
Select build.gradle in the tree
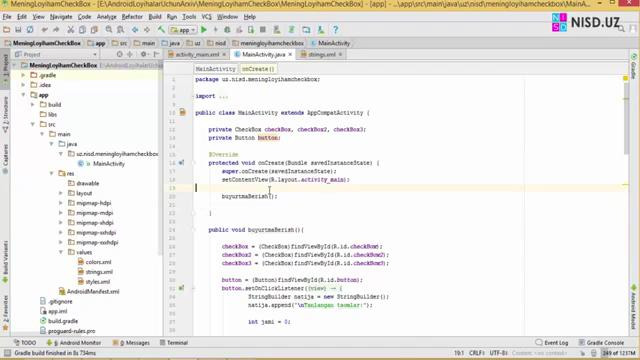(x=62, y=321)
